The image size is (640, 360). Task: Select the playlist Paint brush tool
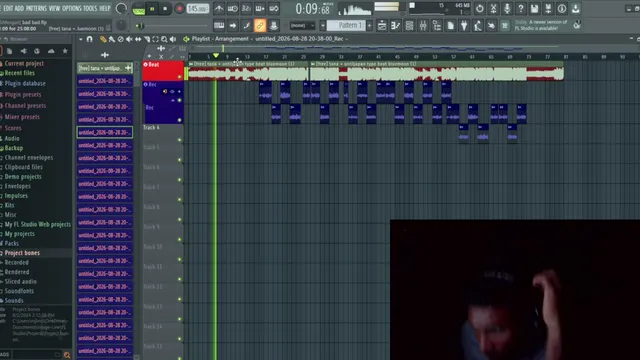point(112,39)
